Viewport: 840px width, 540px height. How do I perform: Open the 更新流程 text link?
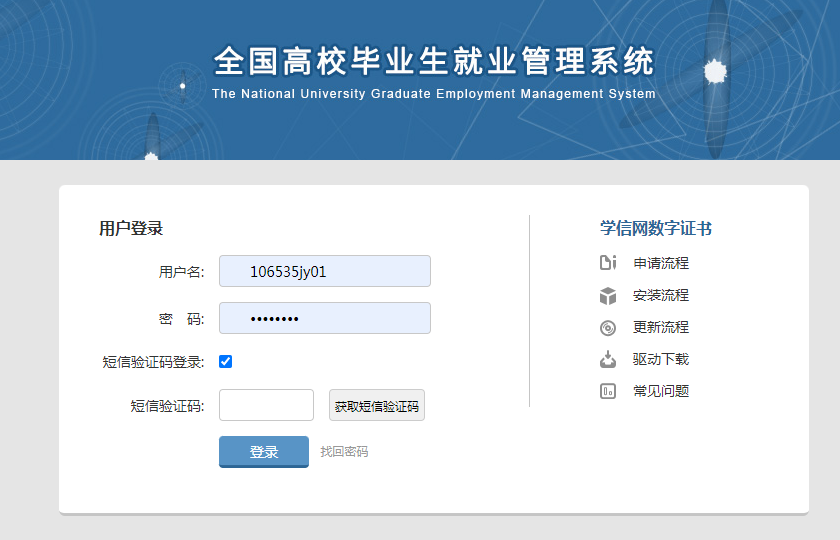660,327
